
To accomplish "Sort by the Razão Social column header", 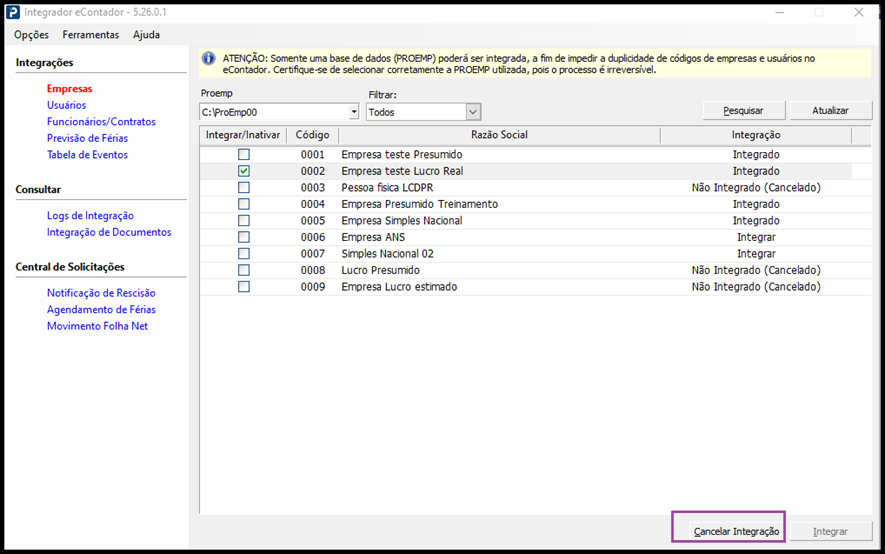I will click(x=498, y=135).
